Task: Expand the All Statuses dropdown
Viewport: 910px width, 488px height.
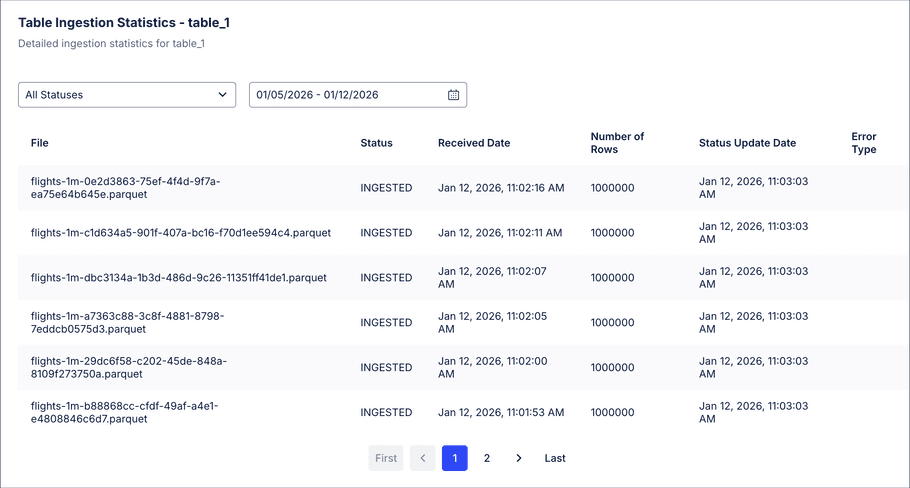Action: (x=127, y=95)
